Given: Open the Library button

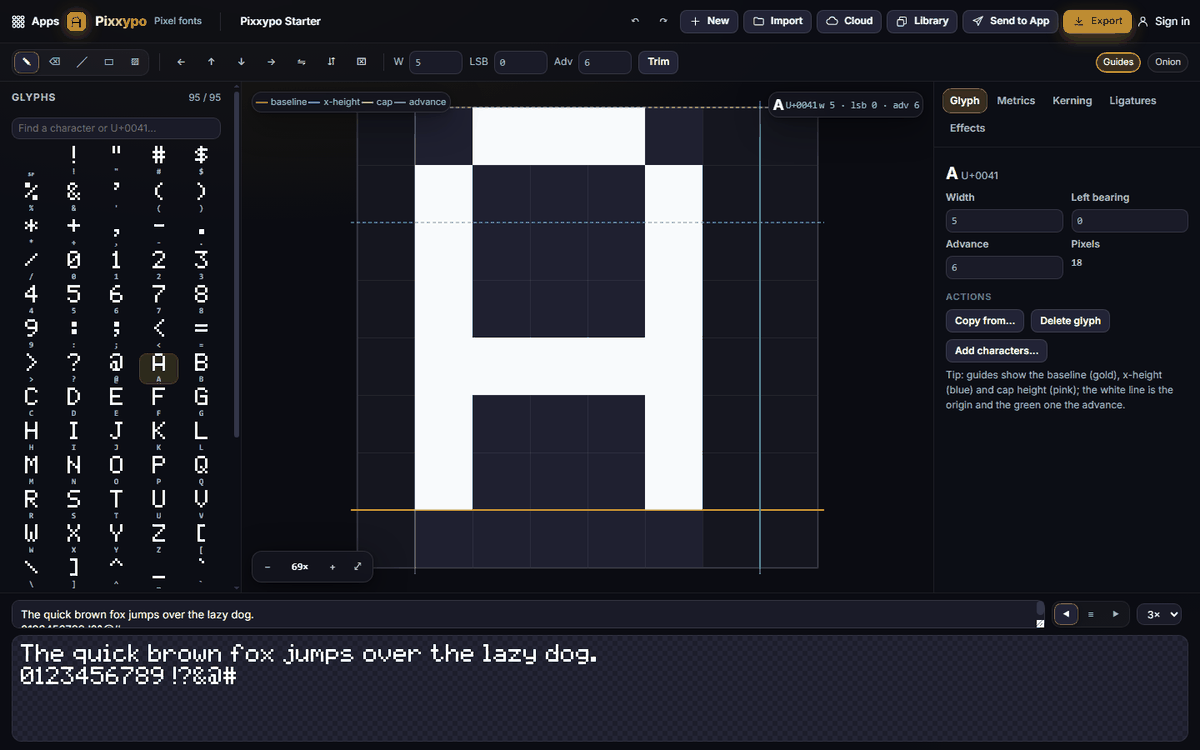Looking at the screenshot, I should coord(922,21).
